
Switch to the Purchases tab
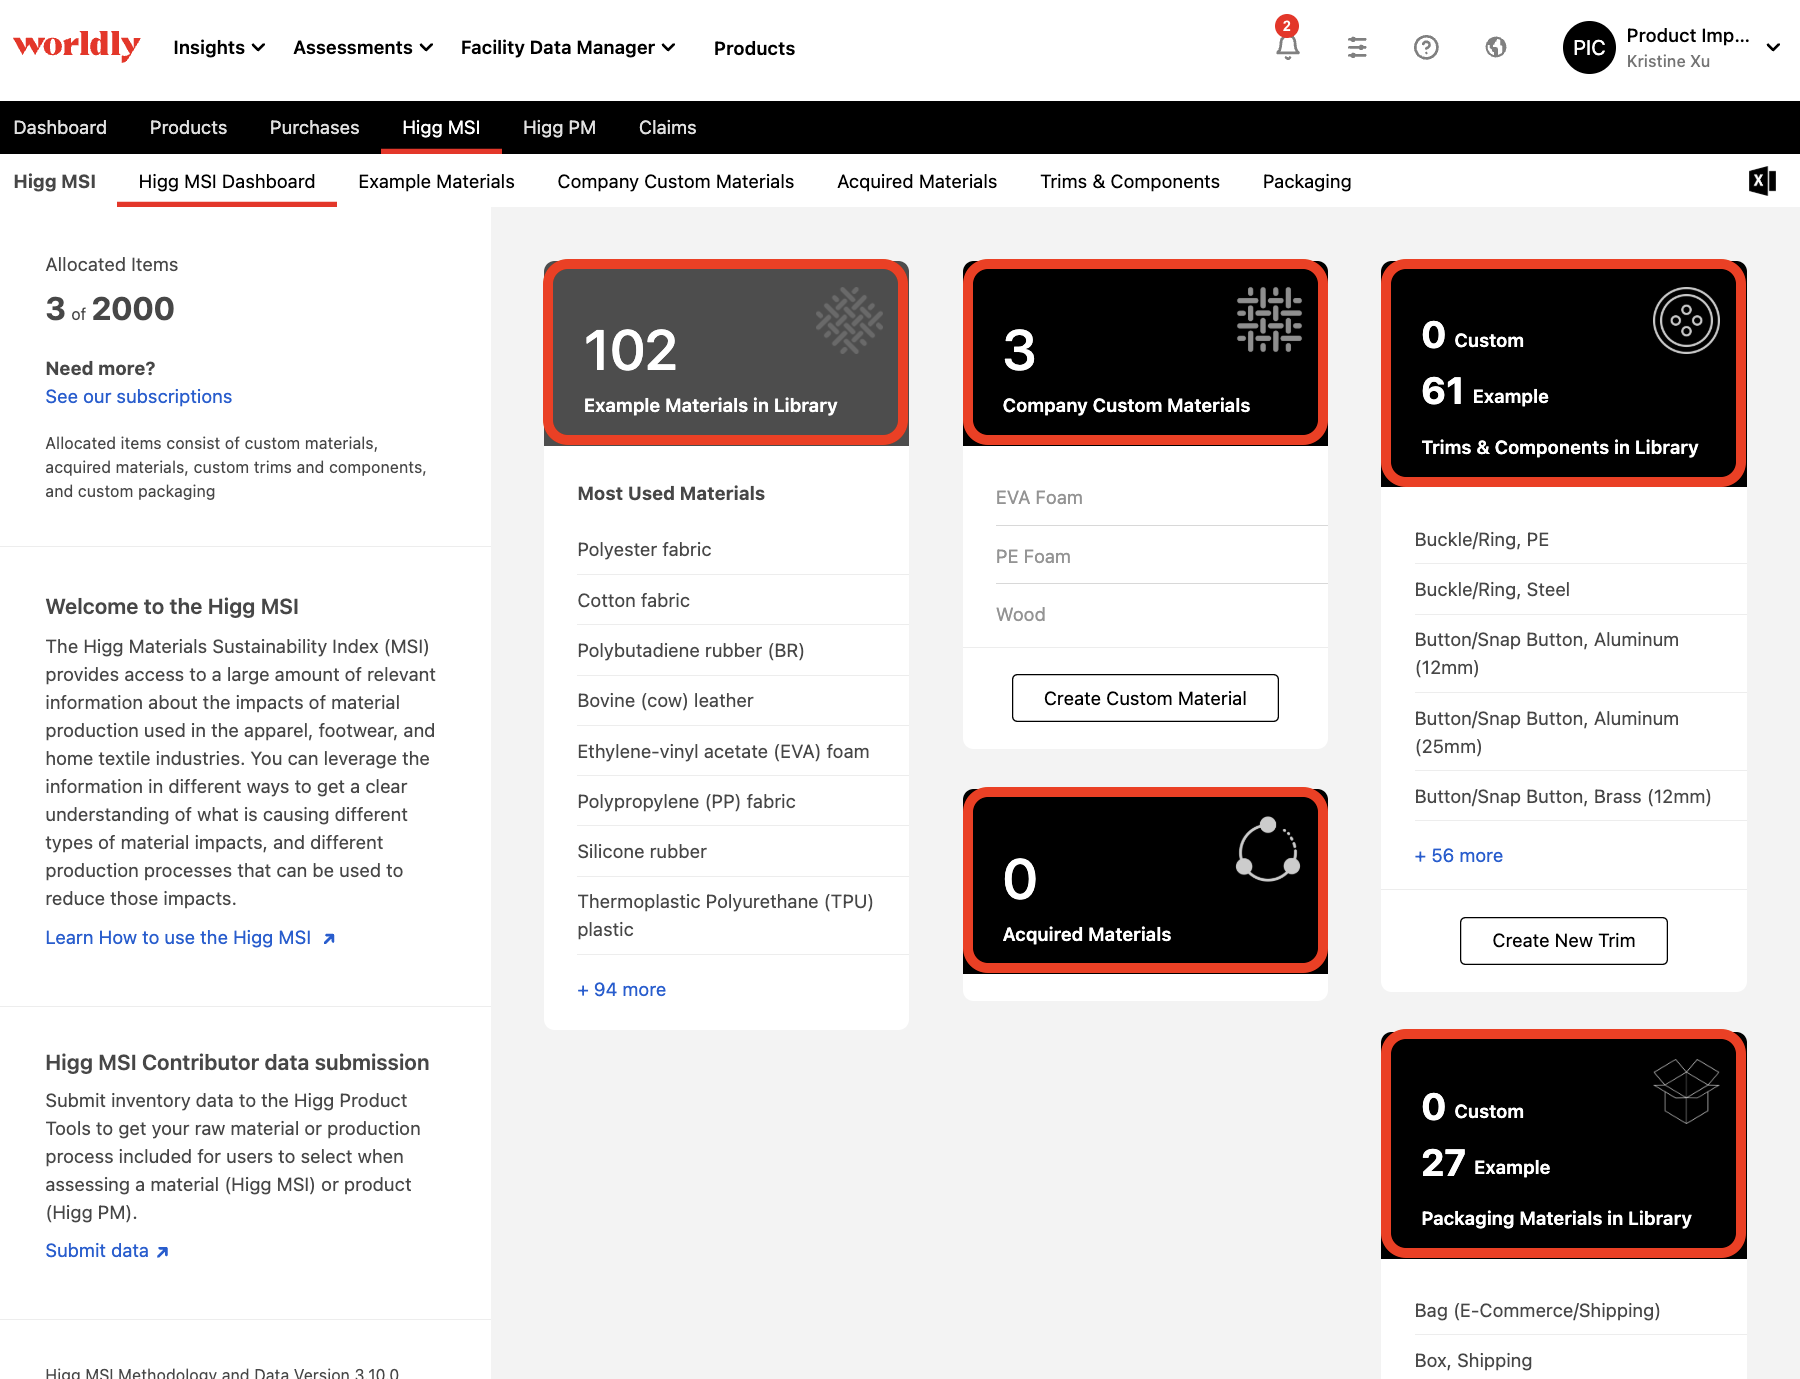[314, 127]
